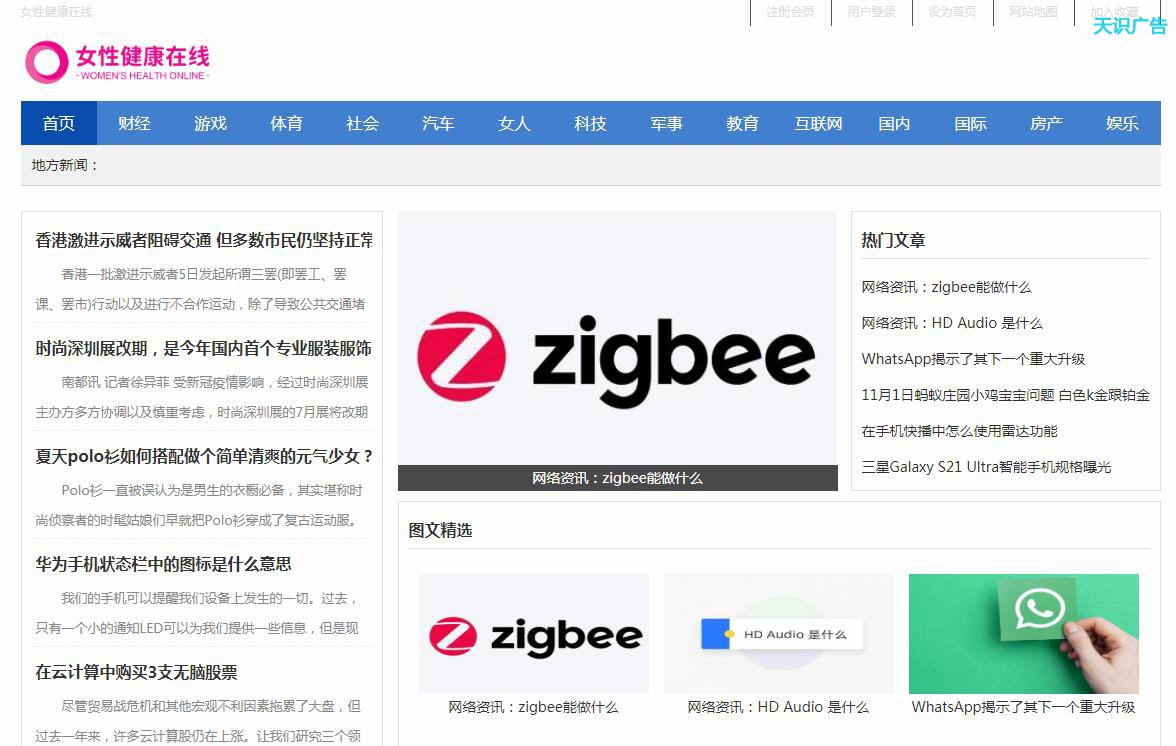Click the 注册会员 link at top
This screenshot has width=1176, height=746.
click(x=790, y=11)
